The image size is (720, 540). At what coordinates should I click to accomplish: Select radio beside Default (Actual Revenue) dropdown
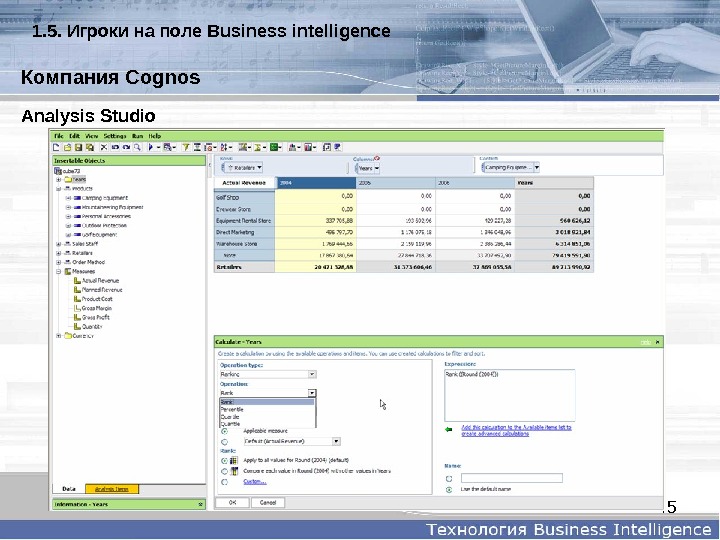[225, 442]
